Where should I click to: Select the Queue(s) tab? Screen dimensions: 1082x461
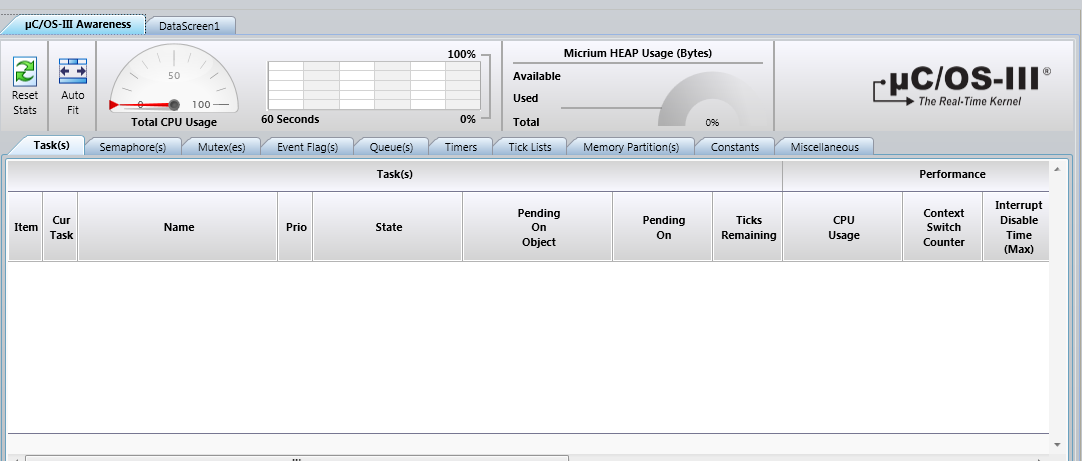(x=391, y=147)
